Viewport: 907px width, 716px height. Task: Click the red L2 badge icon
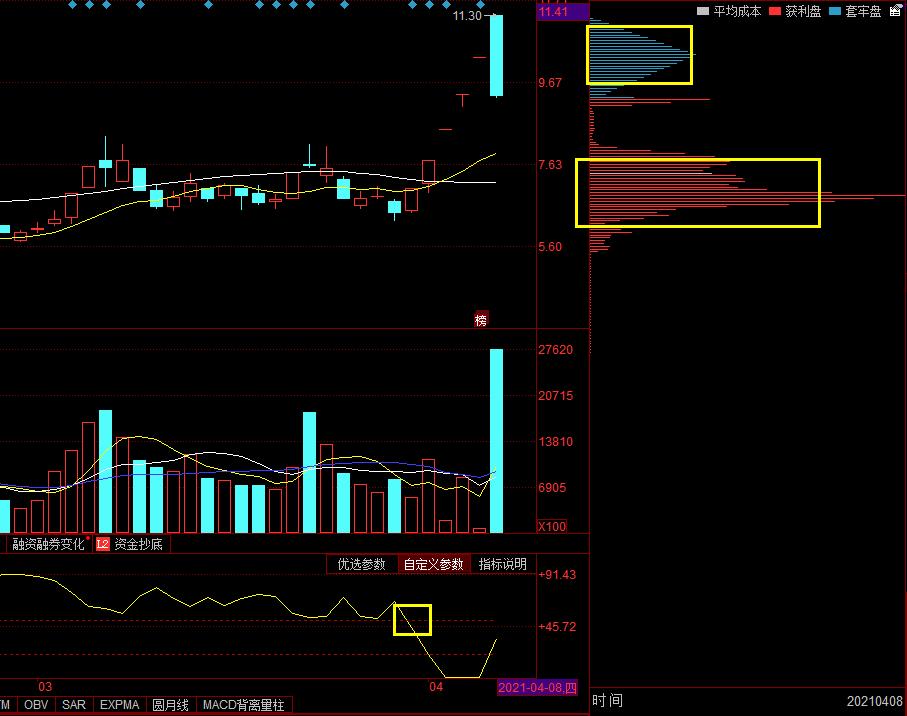tap(102, 544)
